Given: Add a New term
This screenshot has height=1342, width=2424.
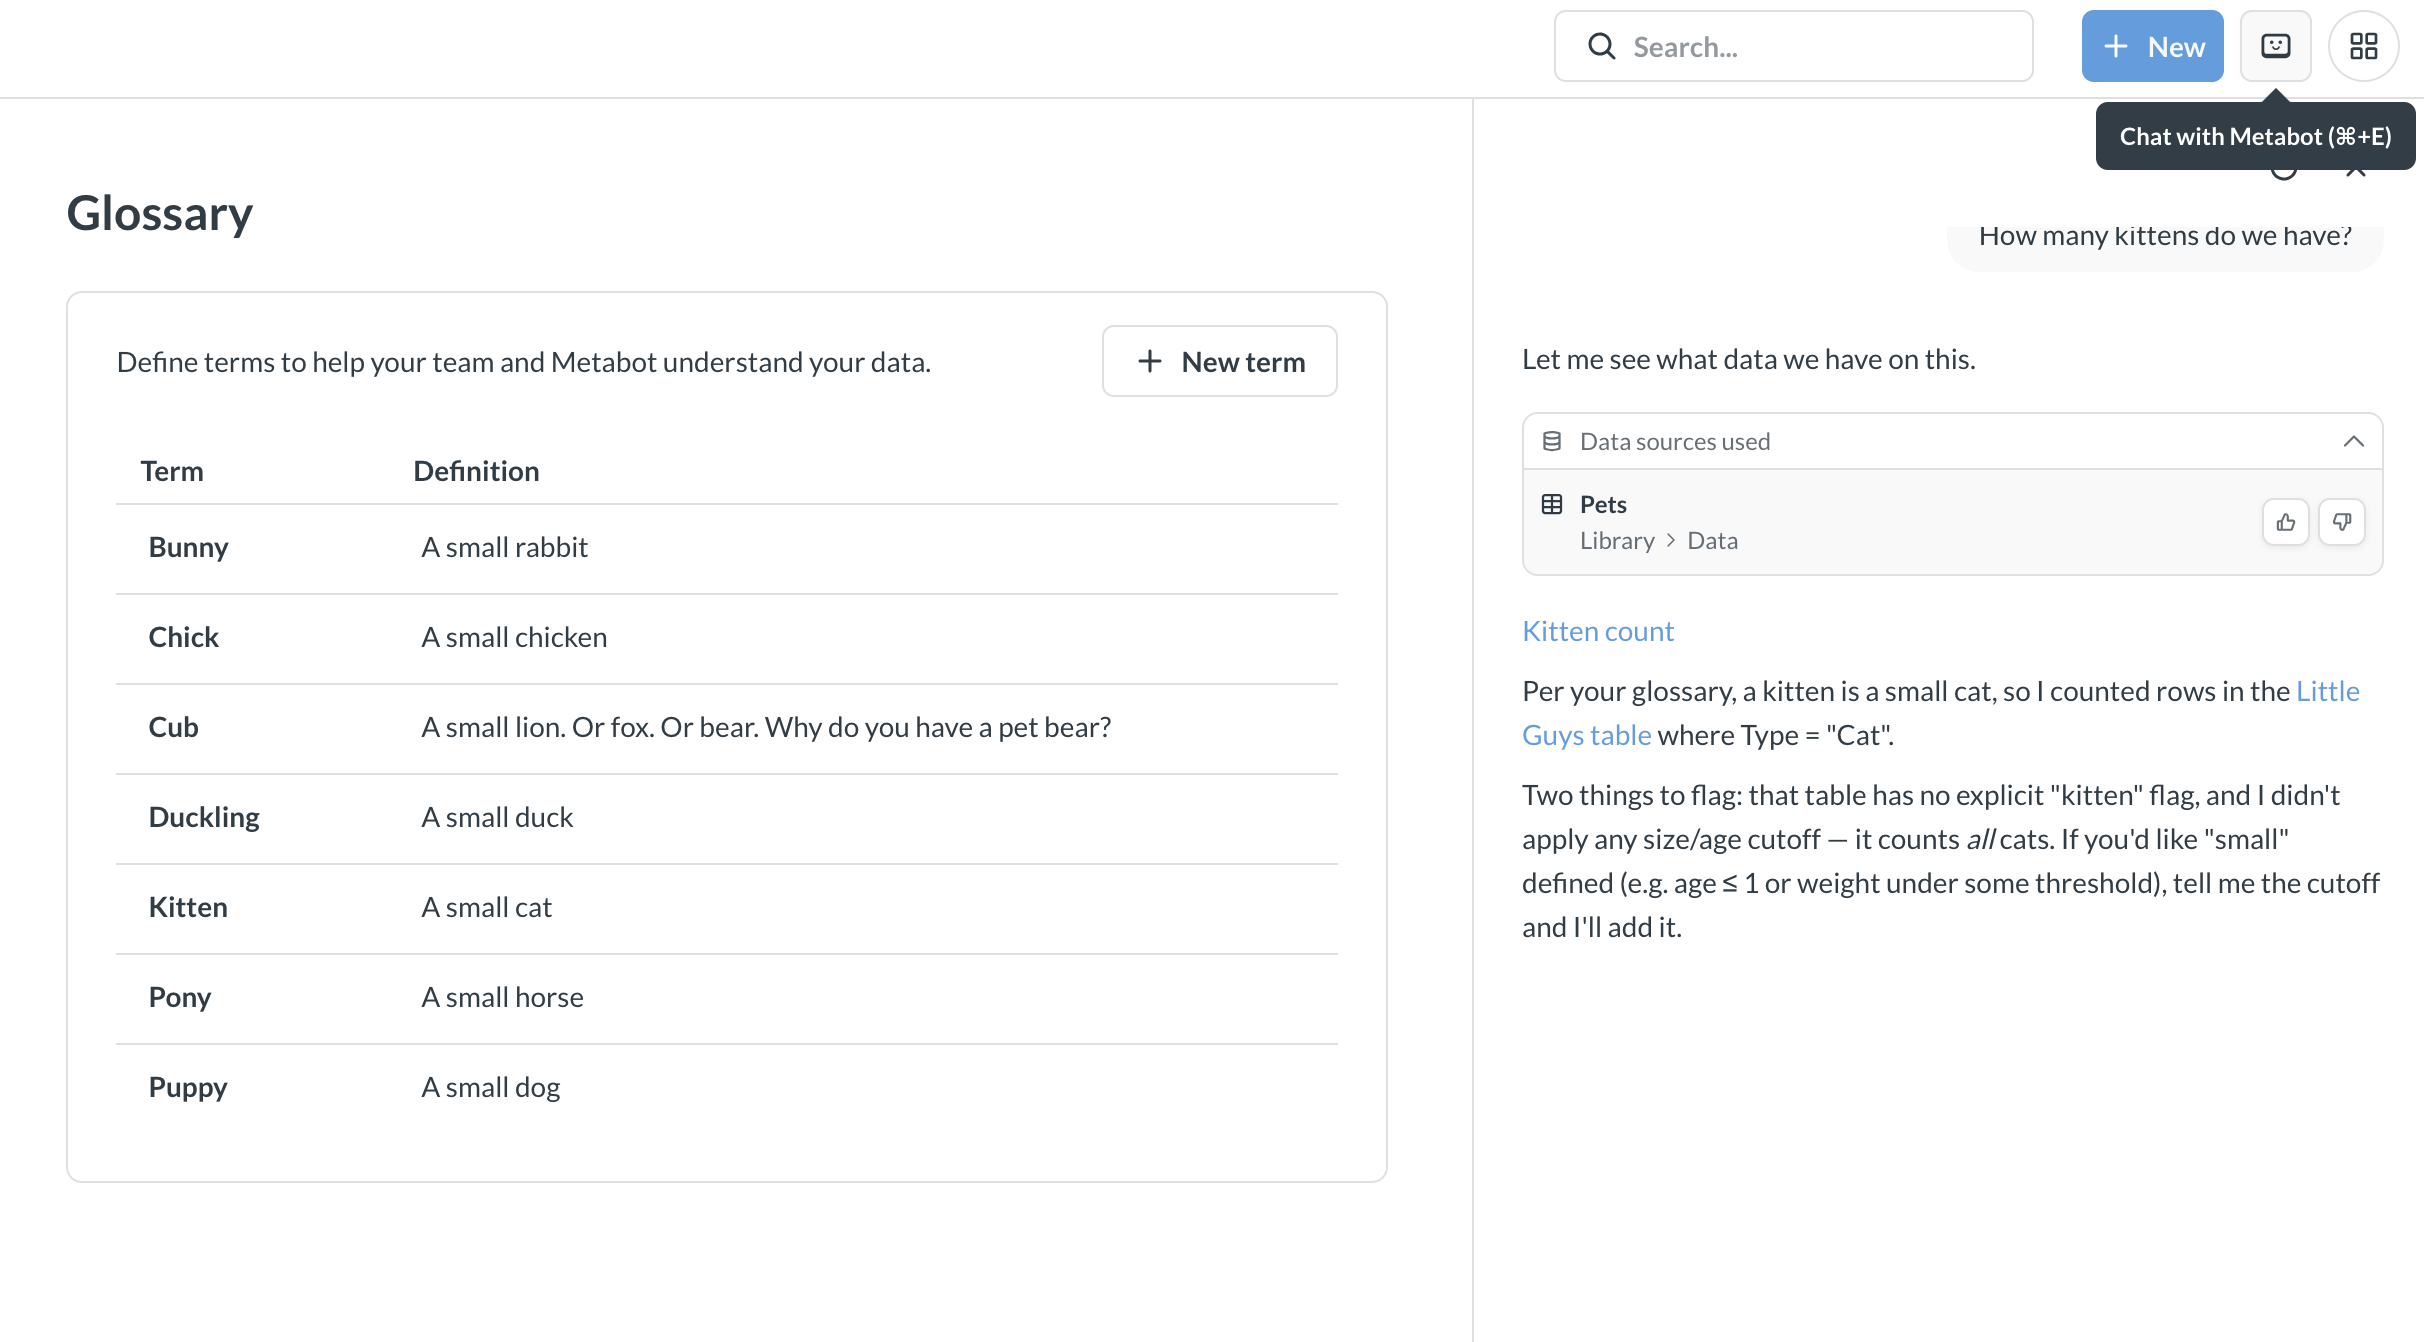Looking at the screenshot, I should (x=1219, y=361).
